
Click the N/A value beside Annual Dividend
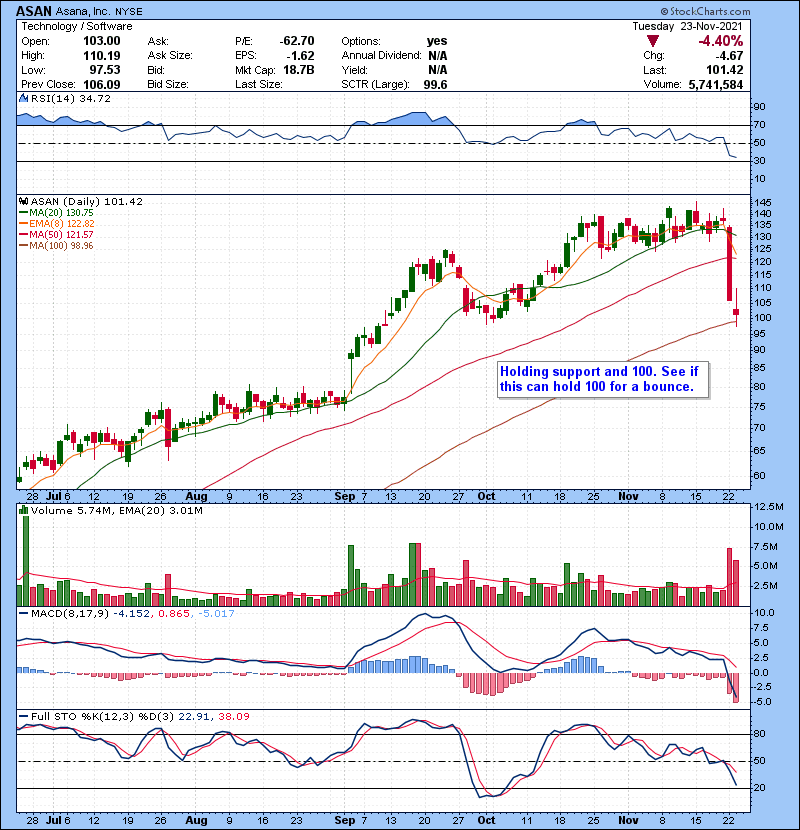point(437,56)
